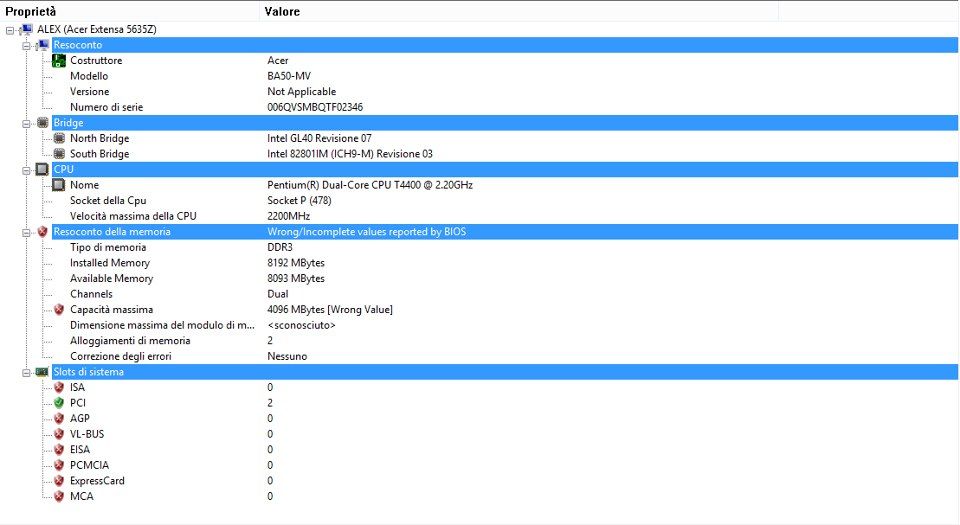This screenshot has width=960, height=525.
Task: Click the red shield beside Resoconto della memoria
Action: pyautogui.click(x=42, y=232)
